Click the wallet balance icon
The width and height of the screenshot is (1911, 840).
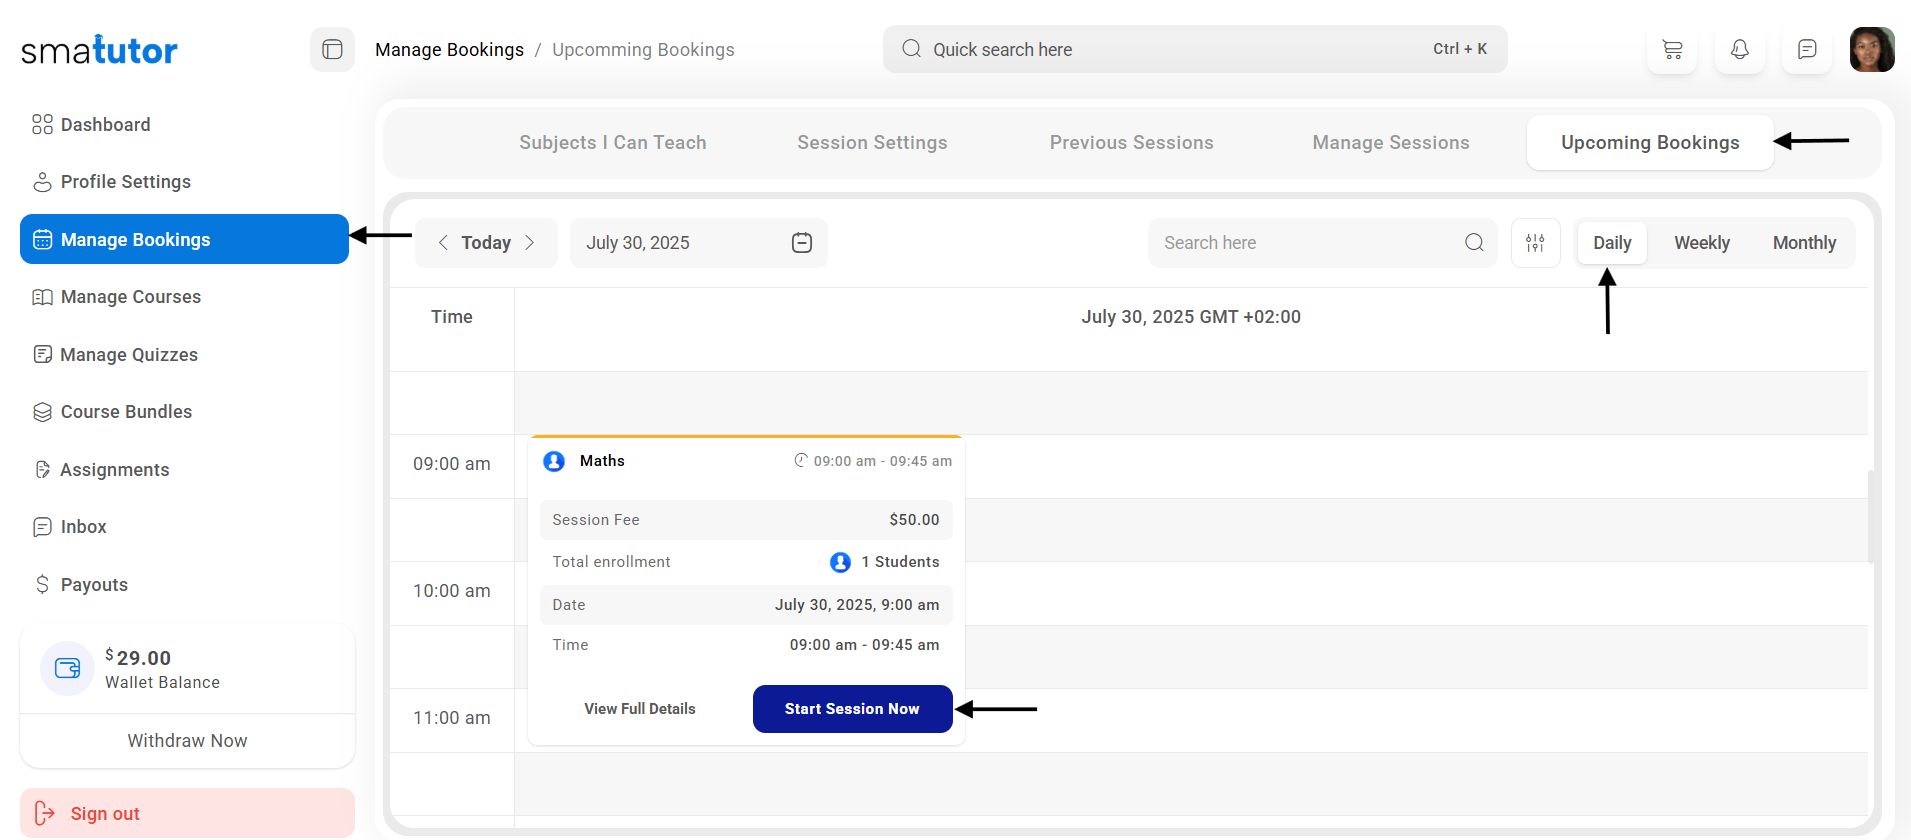67,668
